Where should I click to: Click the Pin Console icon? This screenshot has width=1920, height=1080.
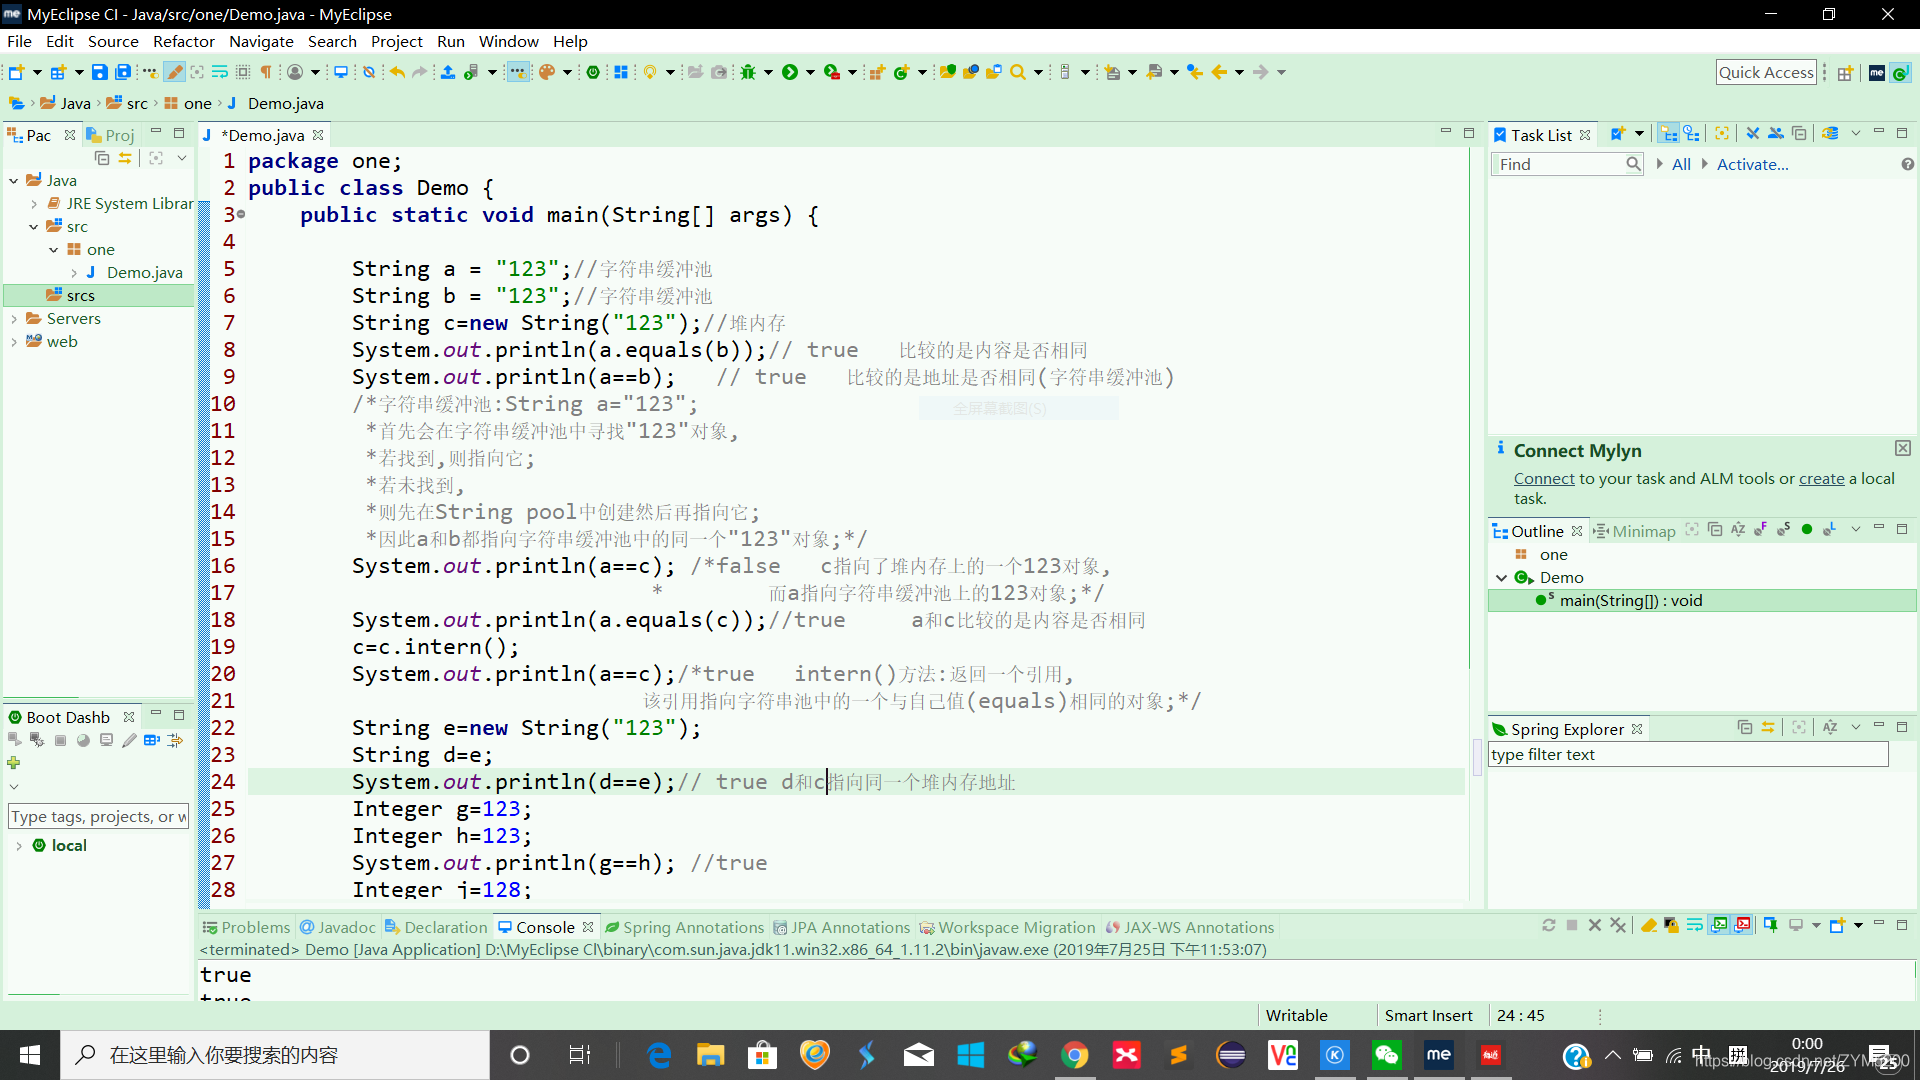tap(1770, 925)
